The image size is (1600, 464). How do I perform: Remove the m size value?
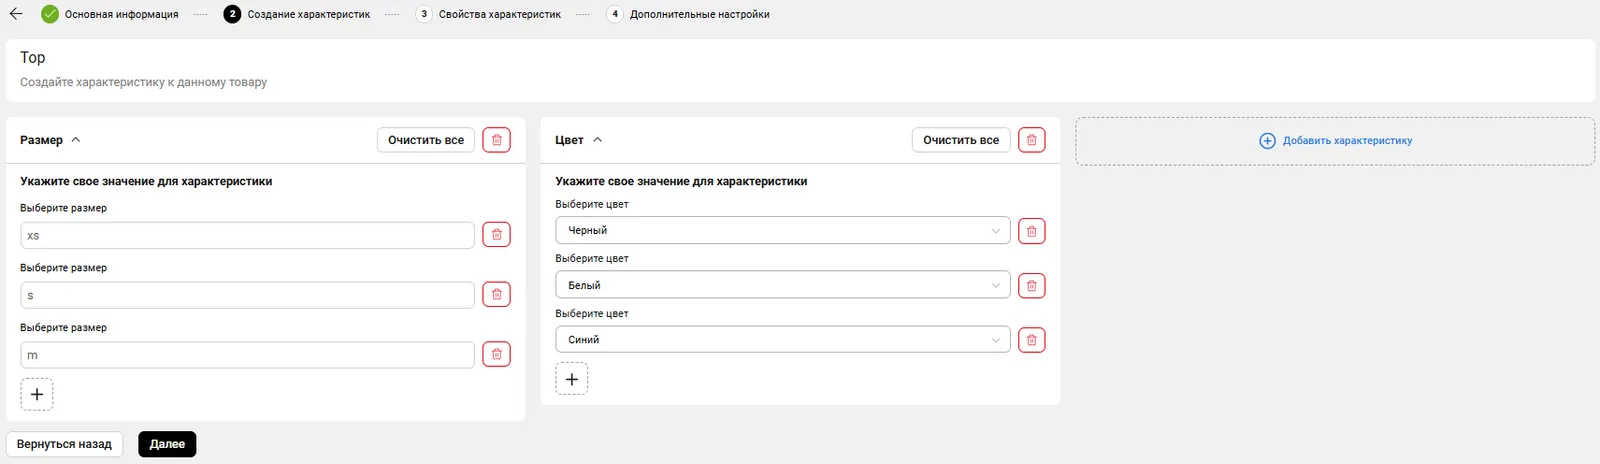point(496,354)
